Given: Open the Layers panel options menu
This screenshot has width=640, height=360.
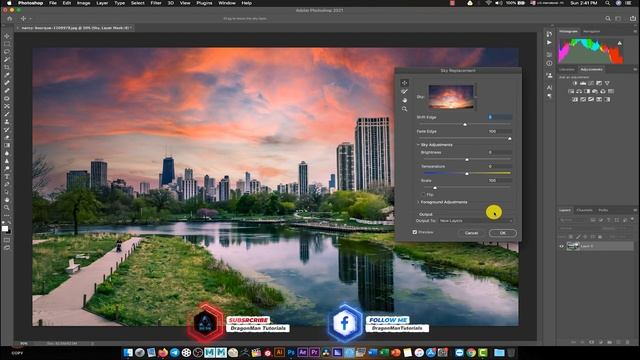Looking at the screenshot, I should (x=636, y=210).
